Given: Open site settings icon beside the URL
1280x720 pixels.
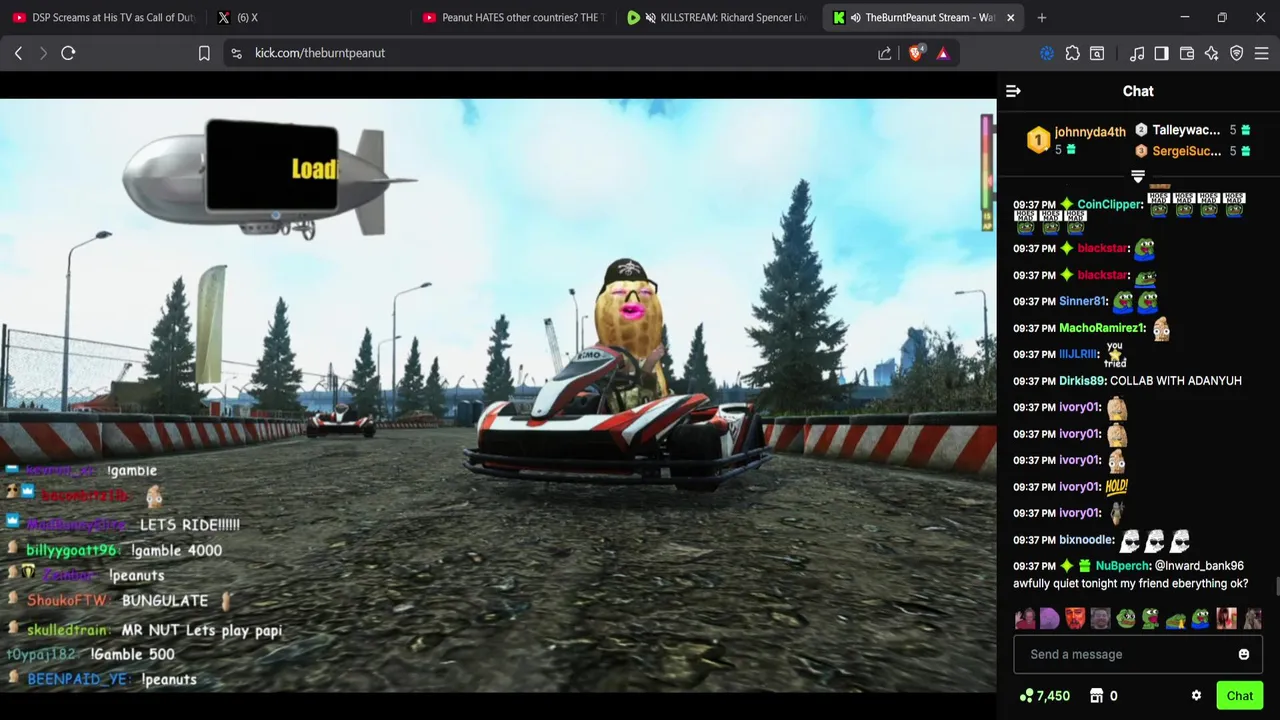Looking at the screenshot, I should tap(236, 53).
